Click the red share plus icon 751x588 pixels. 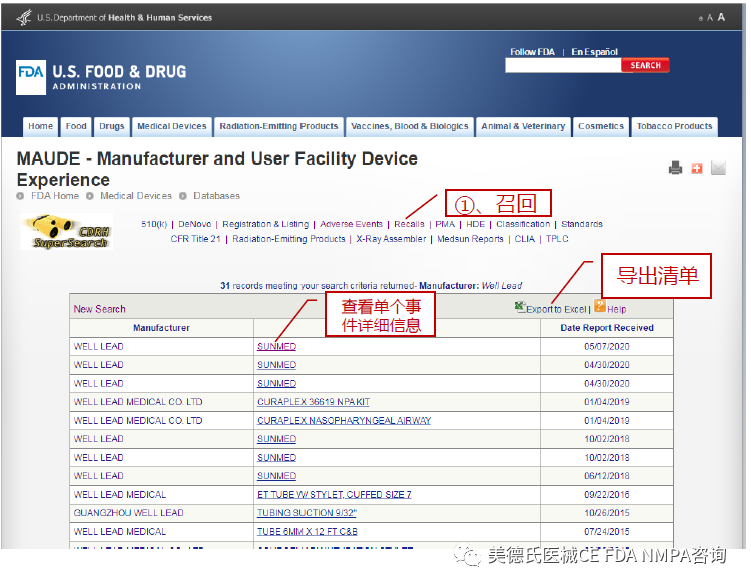tap(697, 168)
